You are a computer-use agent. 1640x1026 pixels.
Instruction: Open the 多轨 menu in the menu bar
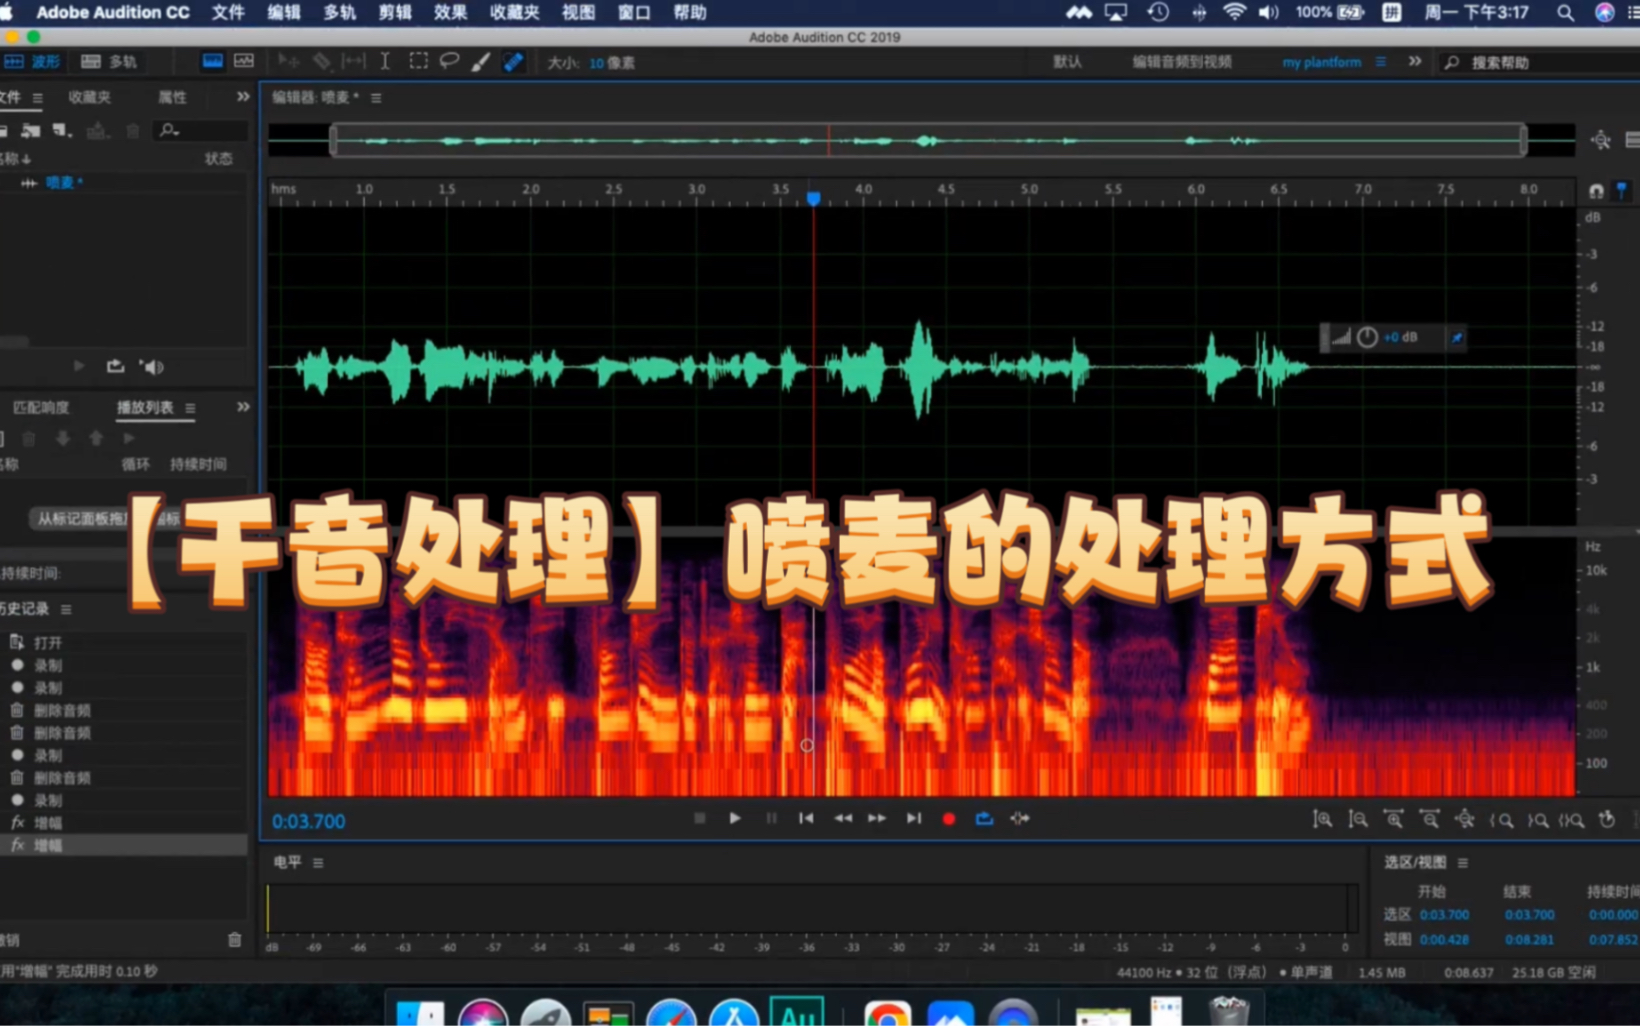point(340,12)
